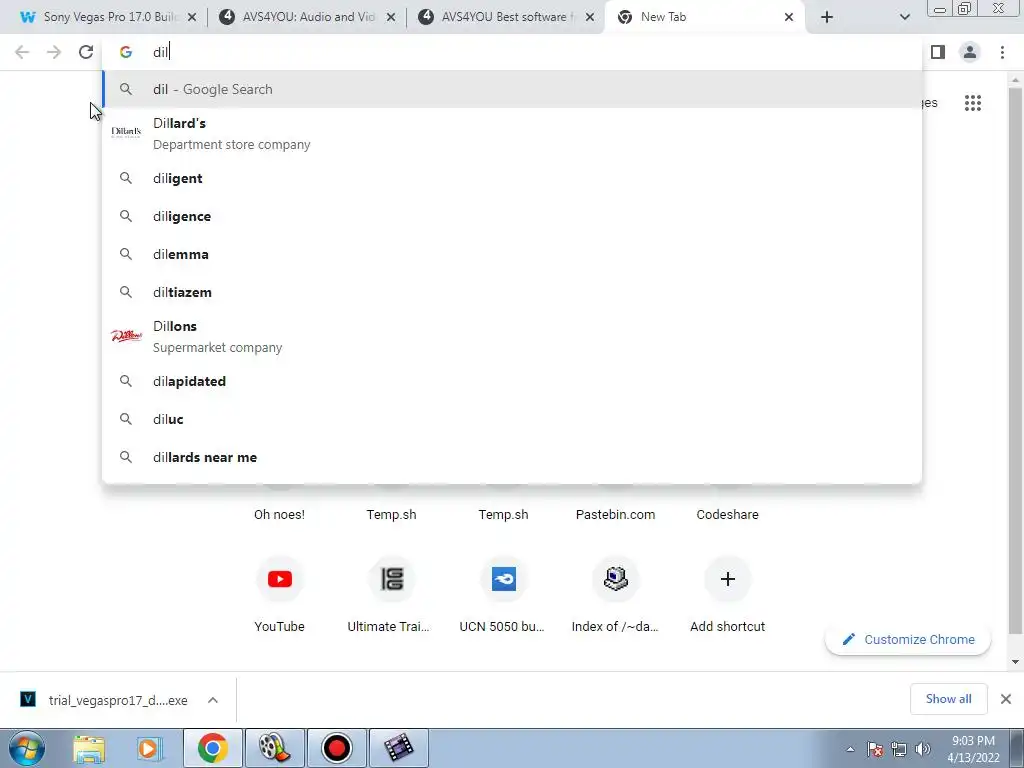Open the Codeshare shortcut
This screenshot has height=768, width=1024.
[728, 514]
